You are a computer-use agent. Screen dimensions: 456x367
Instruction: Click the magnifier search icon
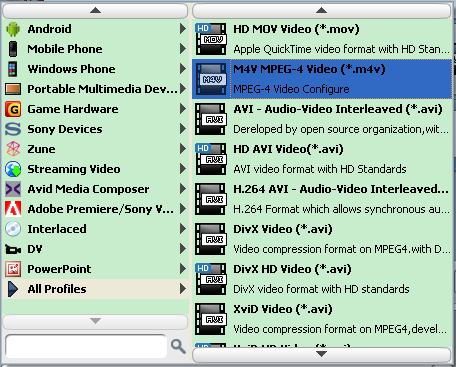(178, 346)
